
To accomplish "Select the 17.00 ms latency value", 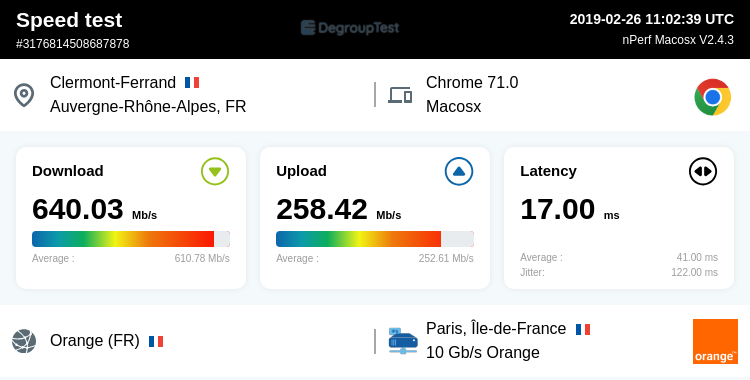I will 570,210.
